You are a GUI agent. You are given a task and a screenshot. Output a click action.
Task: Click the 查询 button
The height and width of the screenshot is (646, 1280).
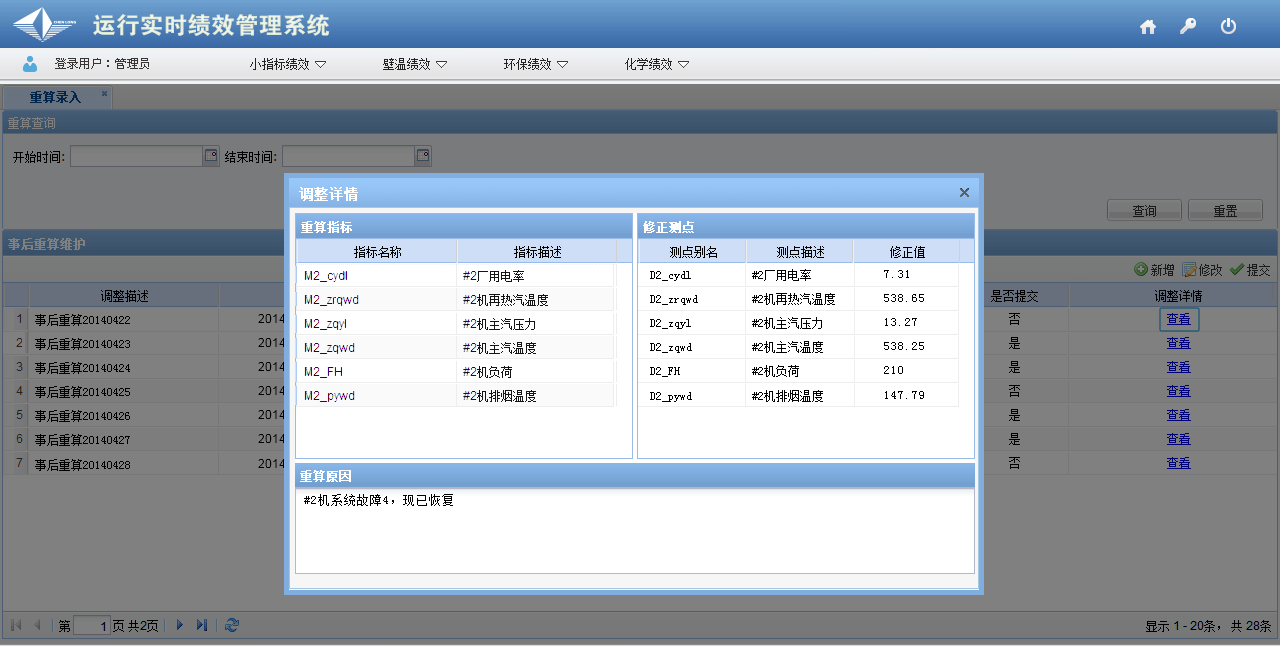point(1144,211)
